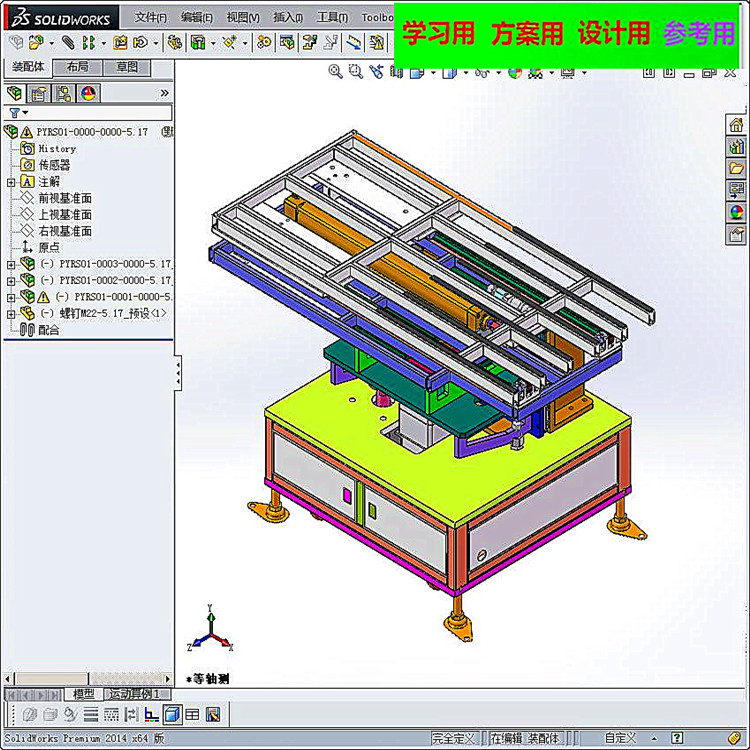
Task: Expand the 注解 annotations node
Action: [x=11, y=182]
